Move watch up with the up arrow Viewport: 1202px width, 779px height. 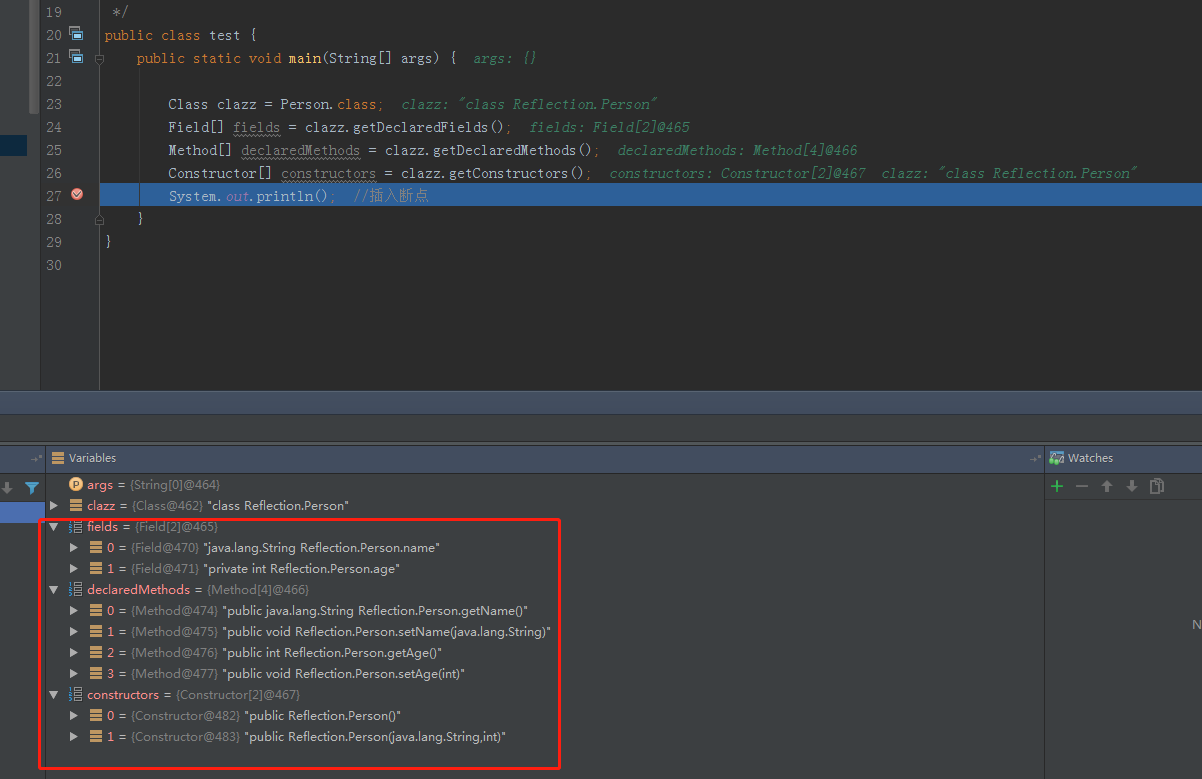click(1107, 486)
